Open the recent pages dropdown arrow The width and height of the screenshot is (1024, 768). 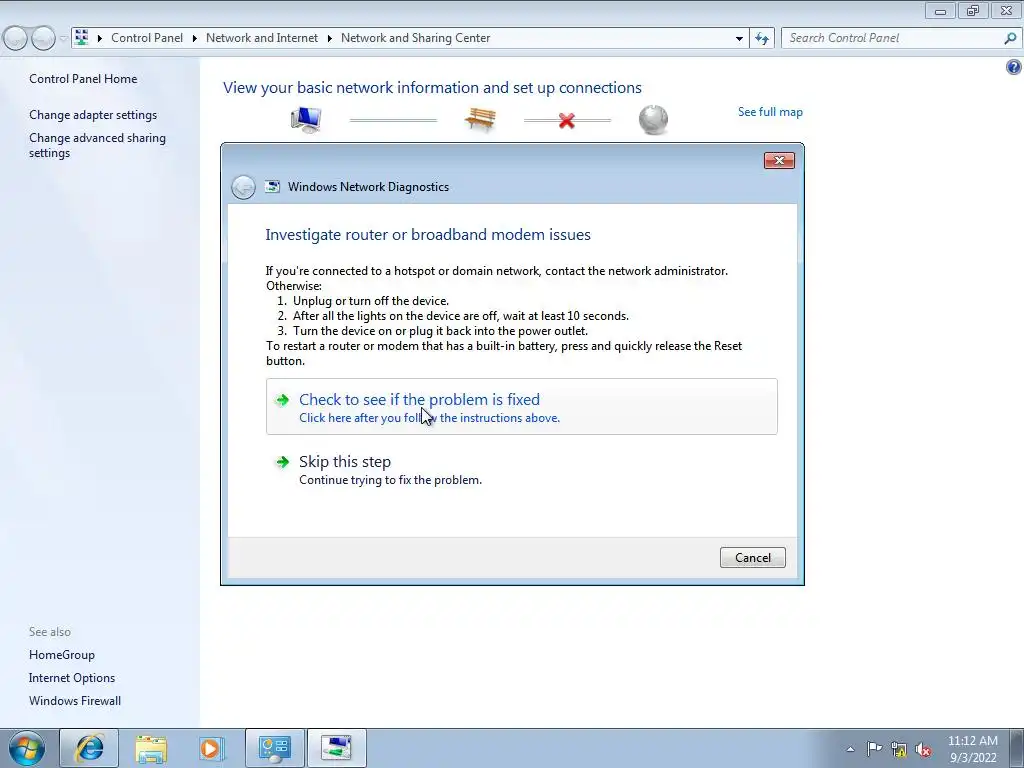[x=63, y=39]
